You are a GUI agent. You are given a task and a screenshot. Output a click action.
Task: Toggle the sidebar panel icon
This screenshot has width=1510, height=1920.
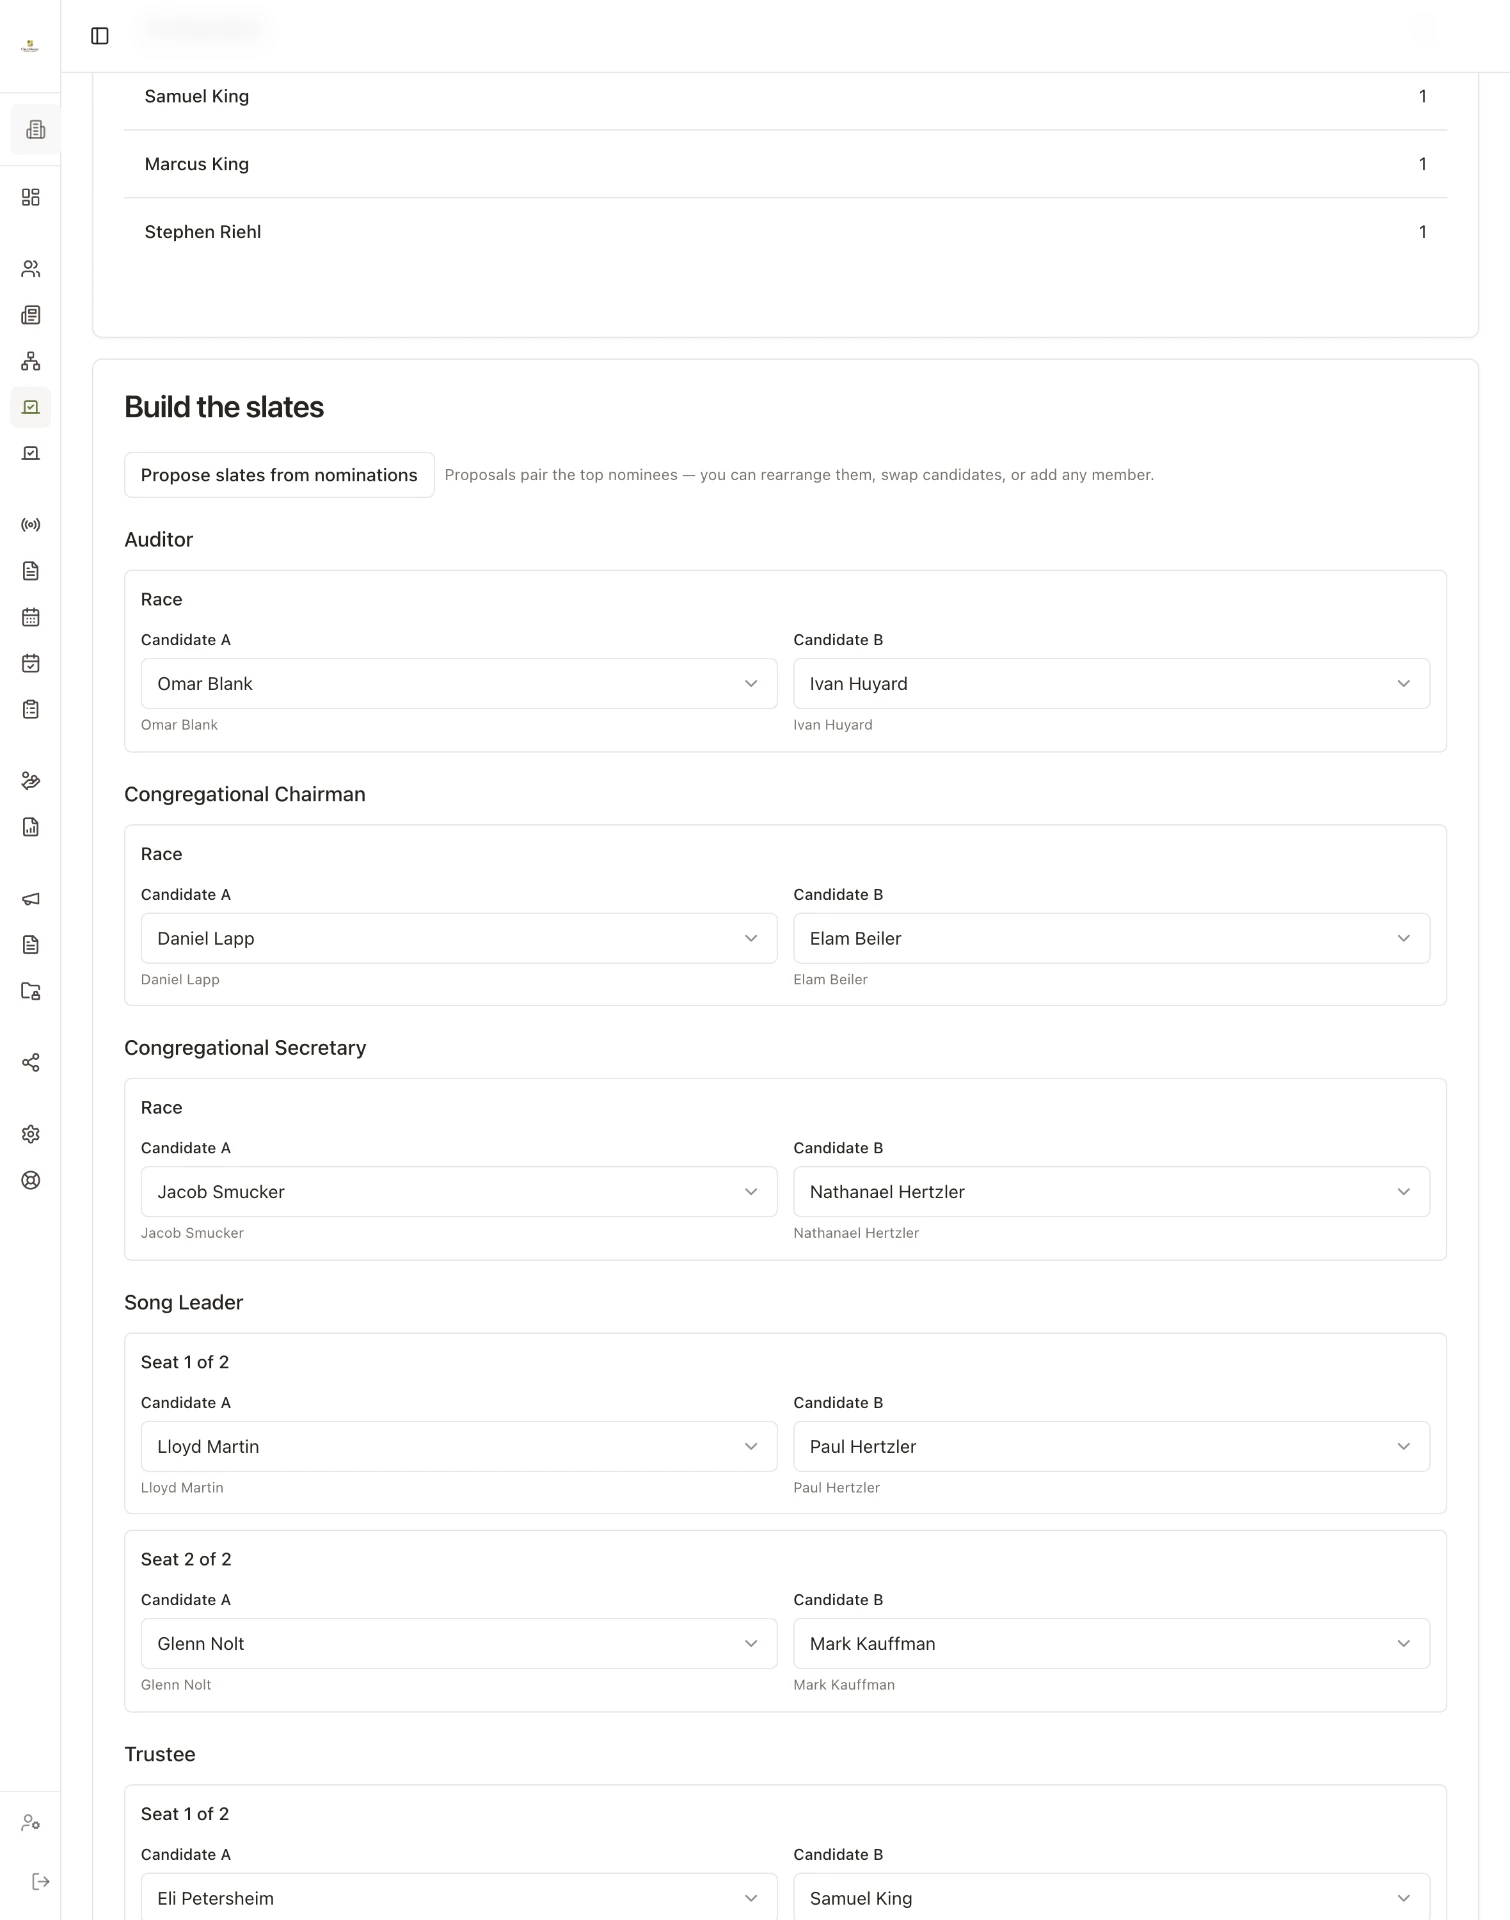(100, 36)
